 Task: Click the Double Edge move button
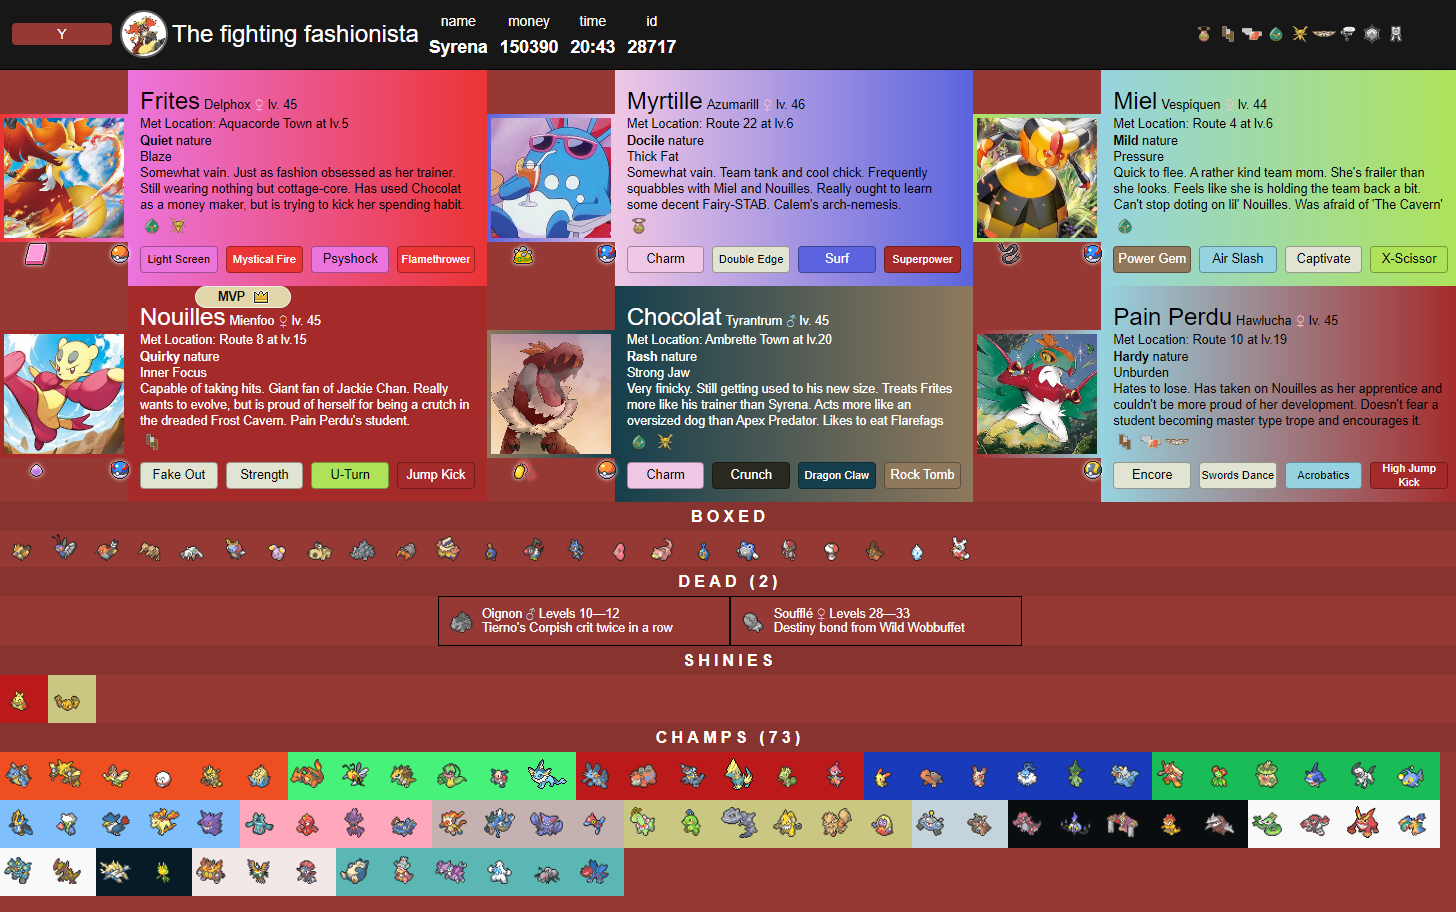751,259
